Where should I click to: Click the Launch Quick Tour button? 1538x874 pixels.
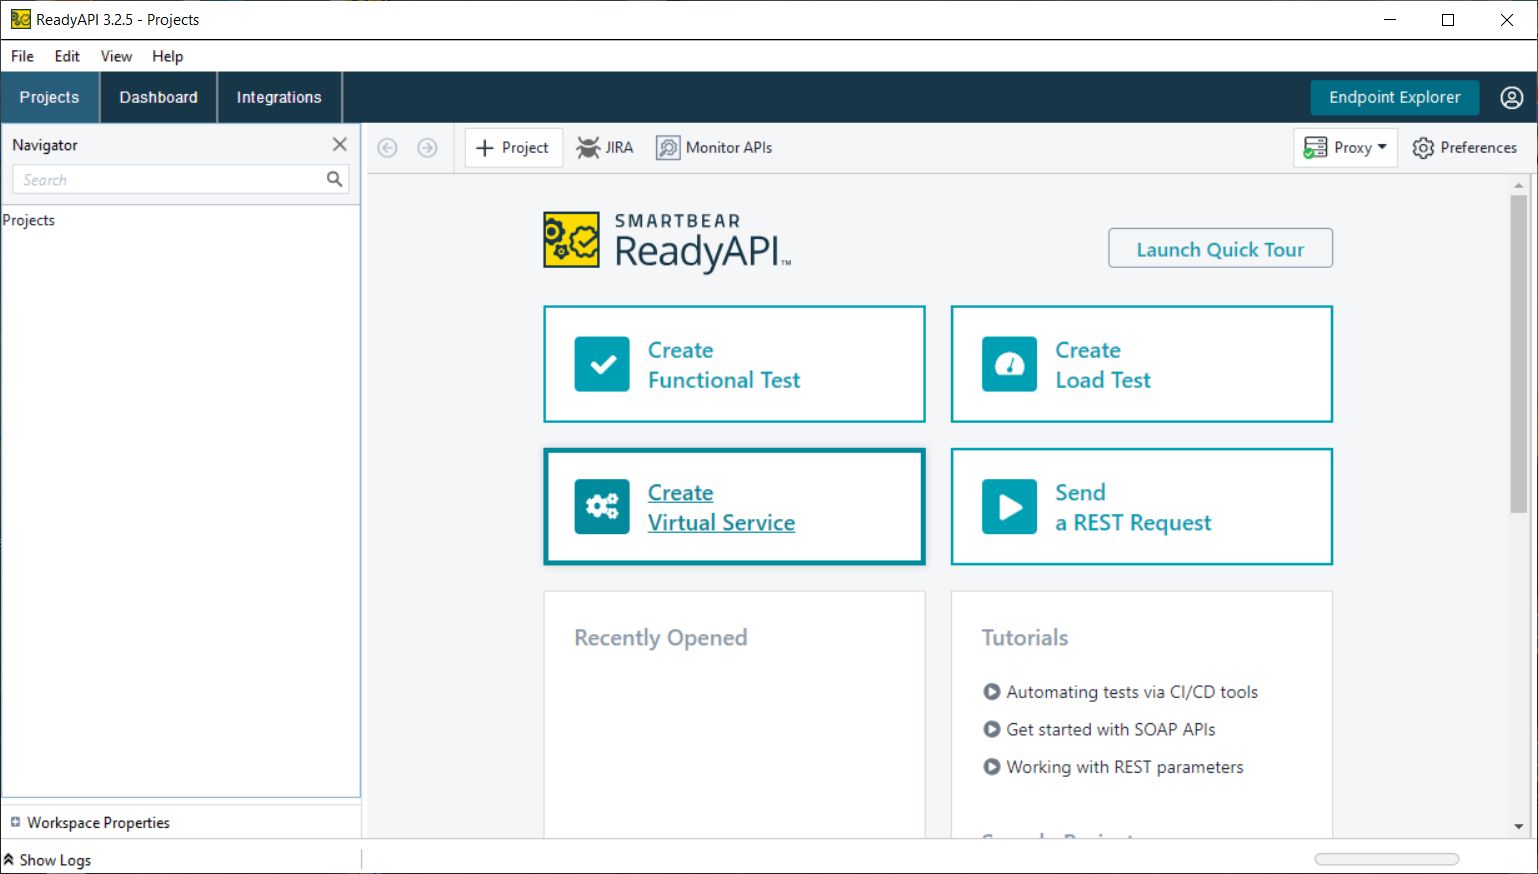[1220, 247]
